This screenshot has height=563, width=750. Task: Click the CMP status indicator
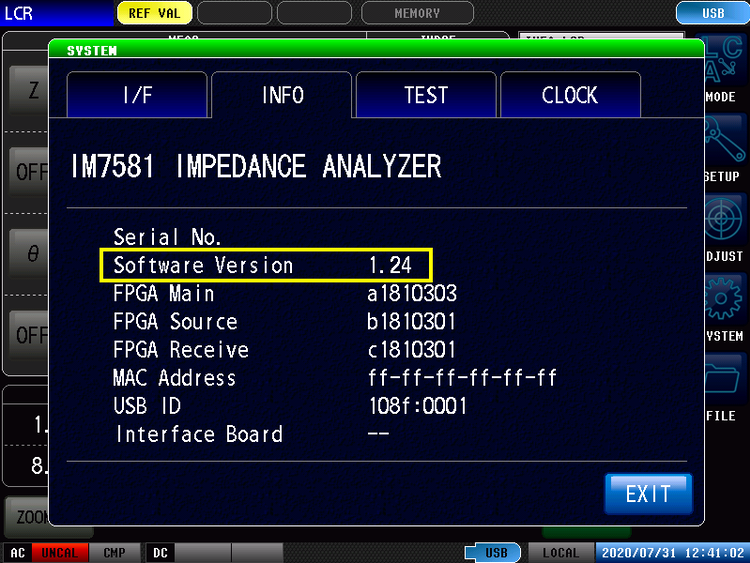coord(114,552)
